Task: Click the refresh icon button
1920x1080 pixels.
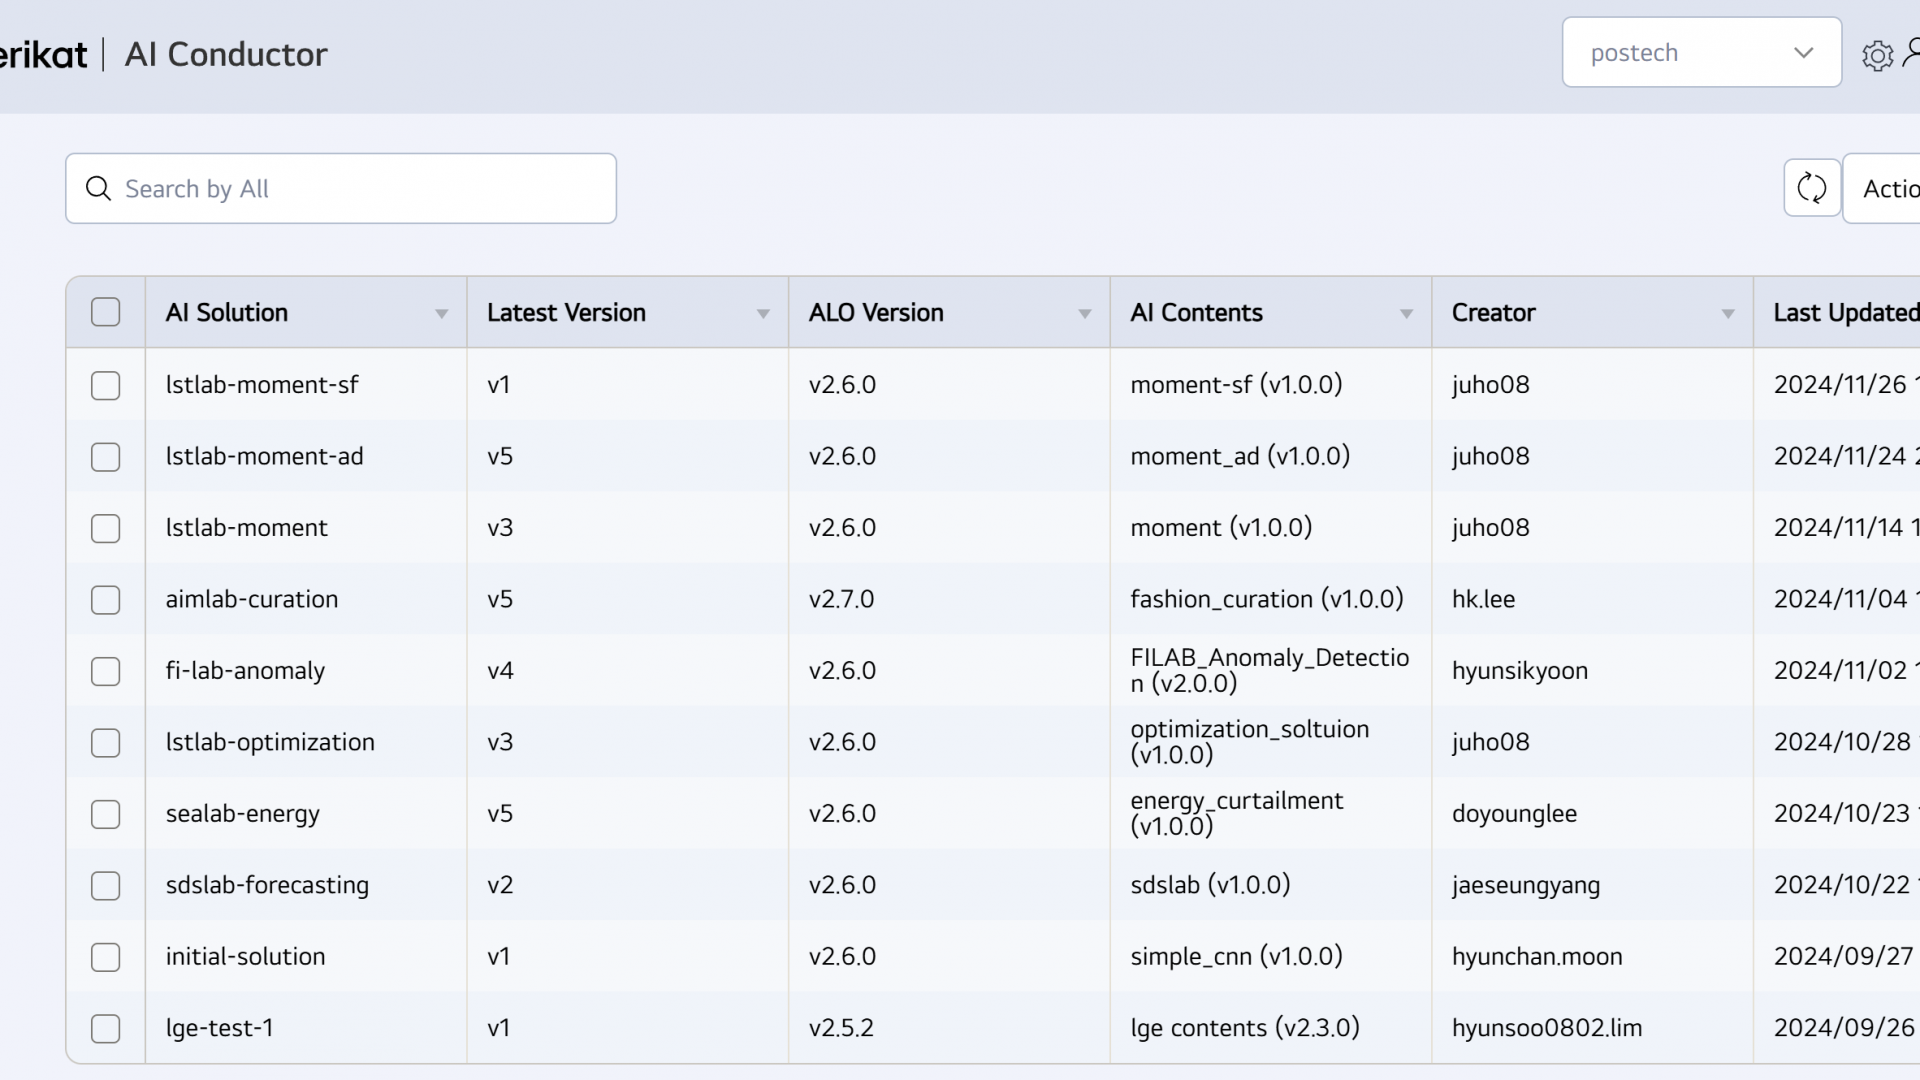Action: [1812, 188]
